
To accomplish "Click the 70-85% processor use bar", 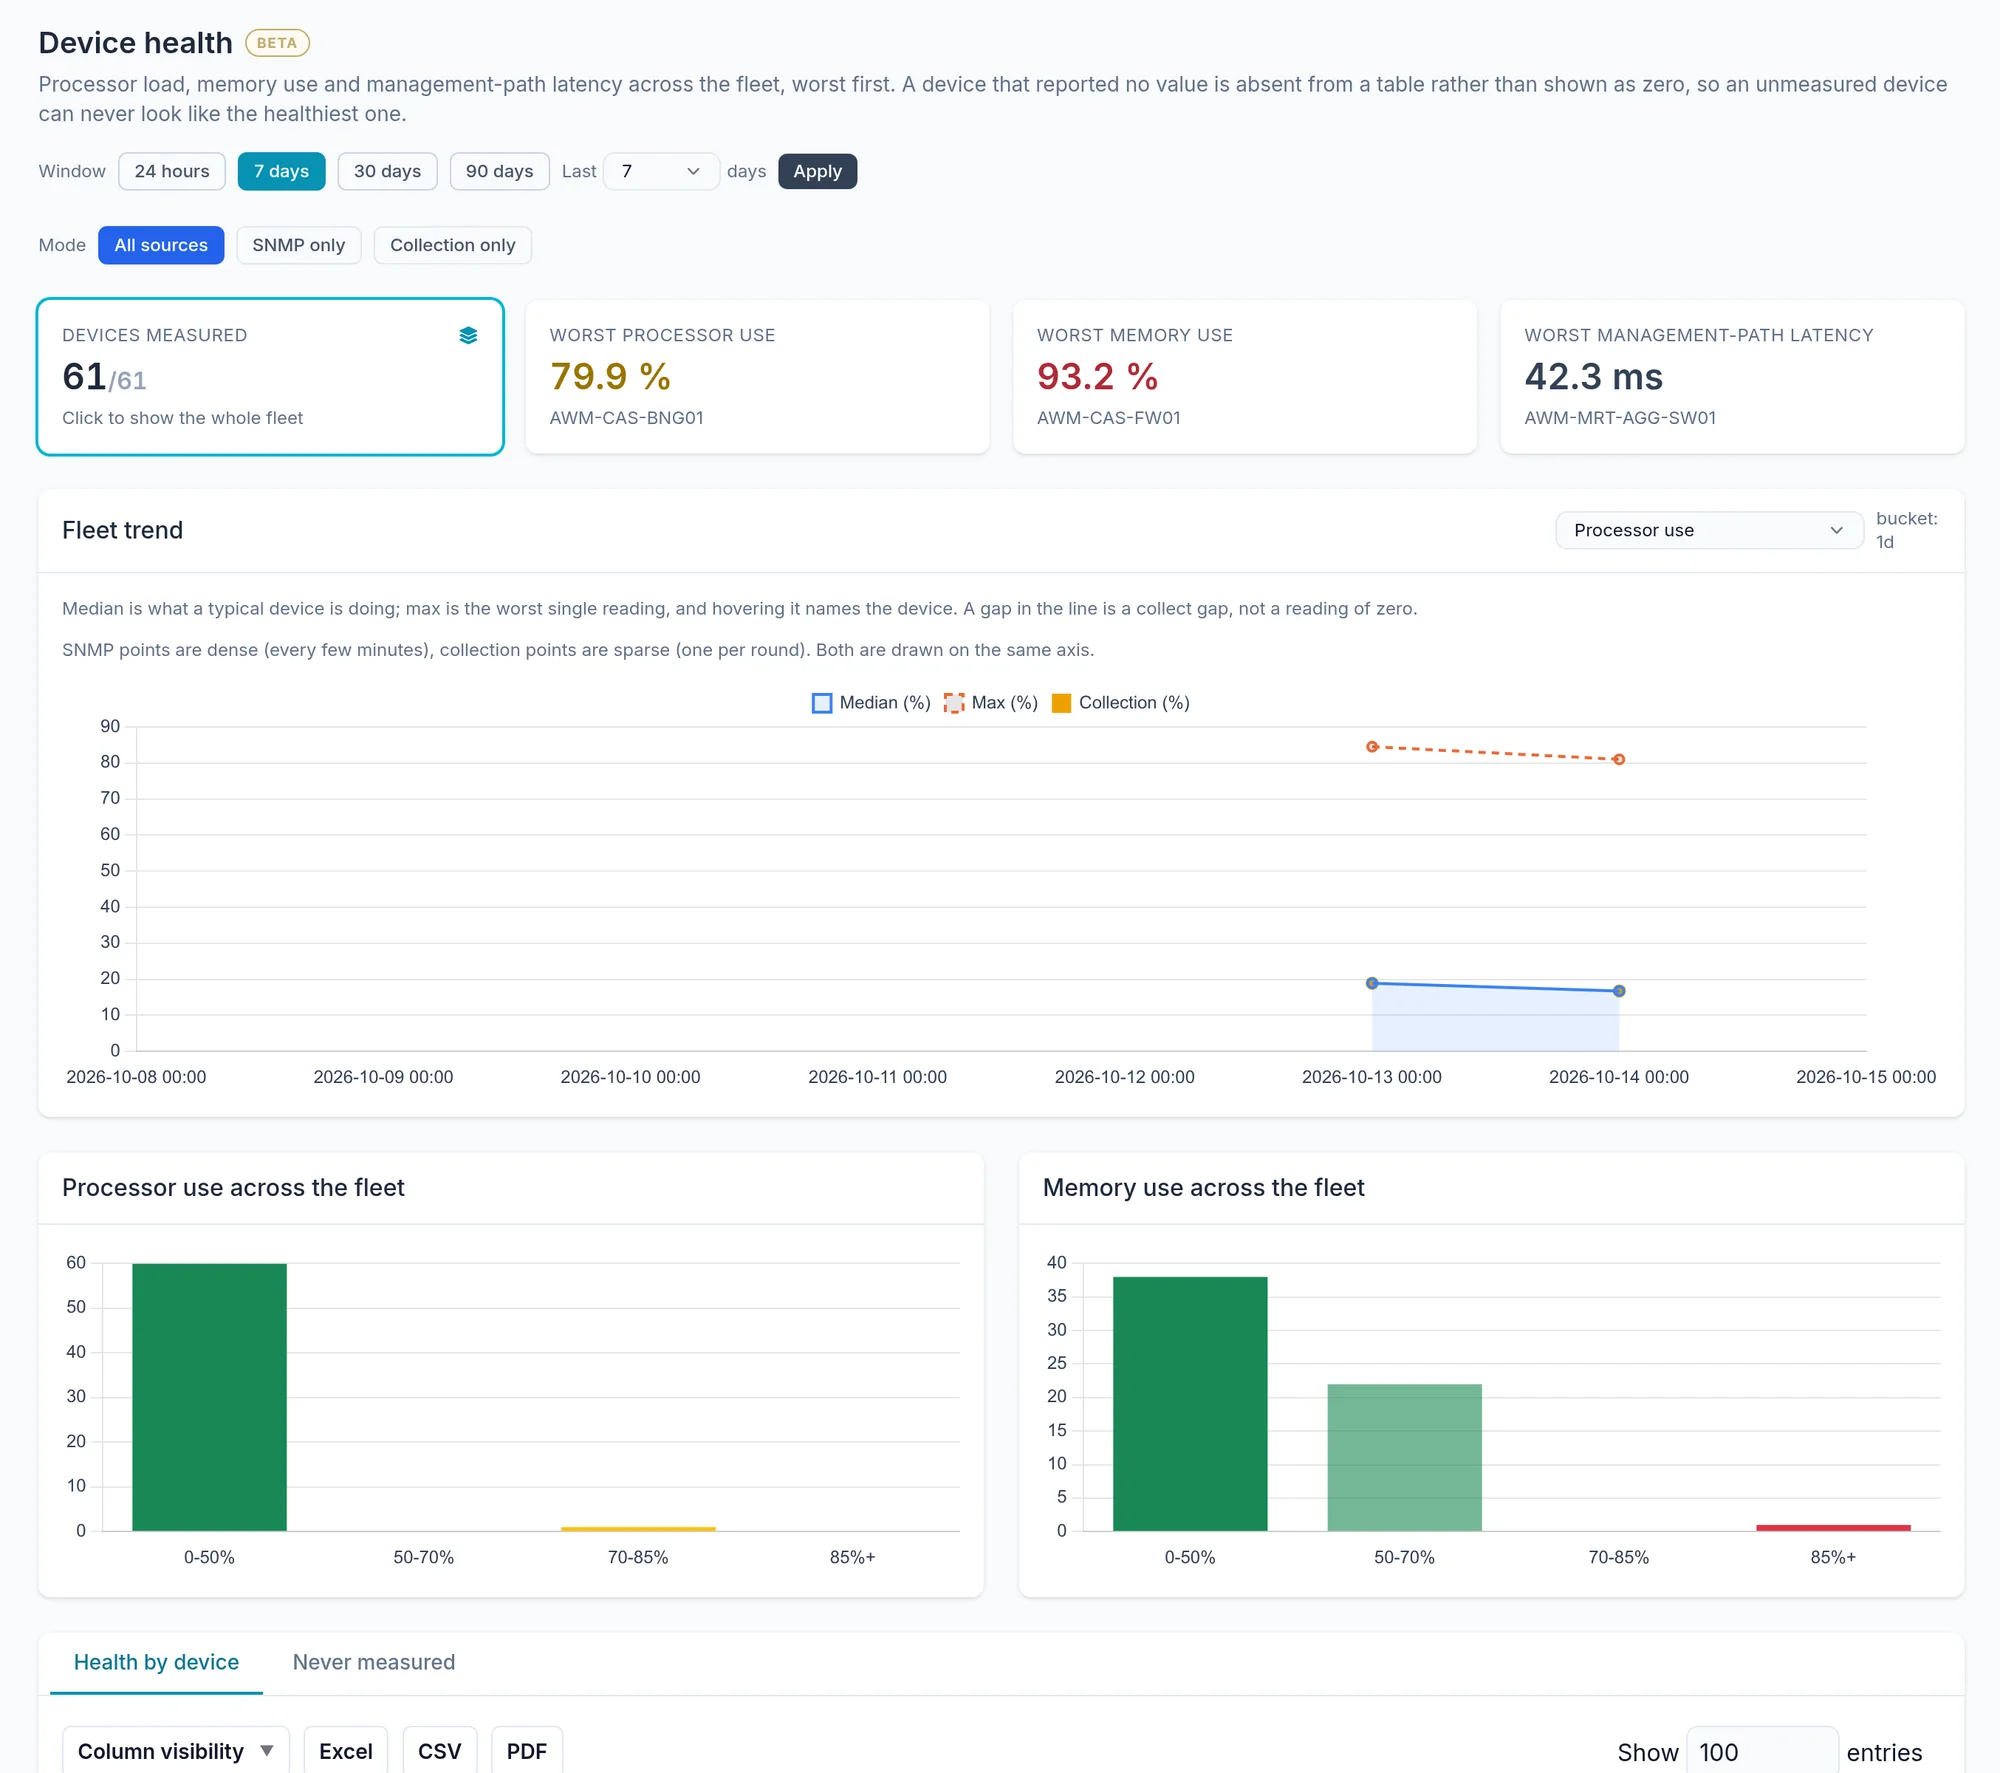I will (x=638, y=1529).
